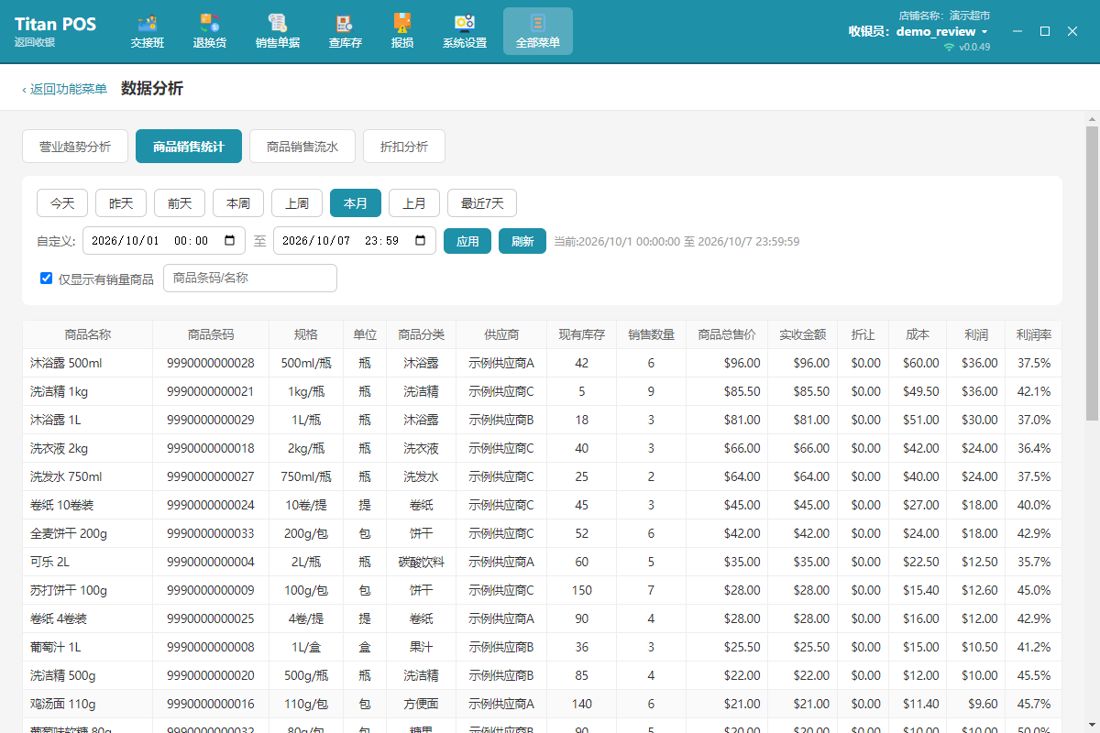This screenshot has height=733, width=1100.
Task: Click the 刷新 refresh button
Action: point(523,241)
